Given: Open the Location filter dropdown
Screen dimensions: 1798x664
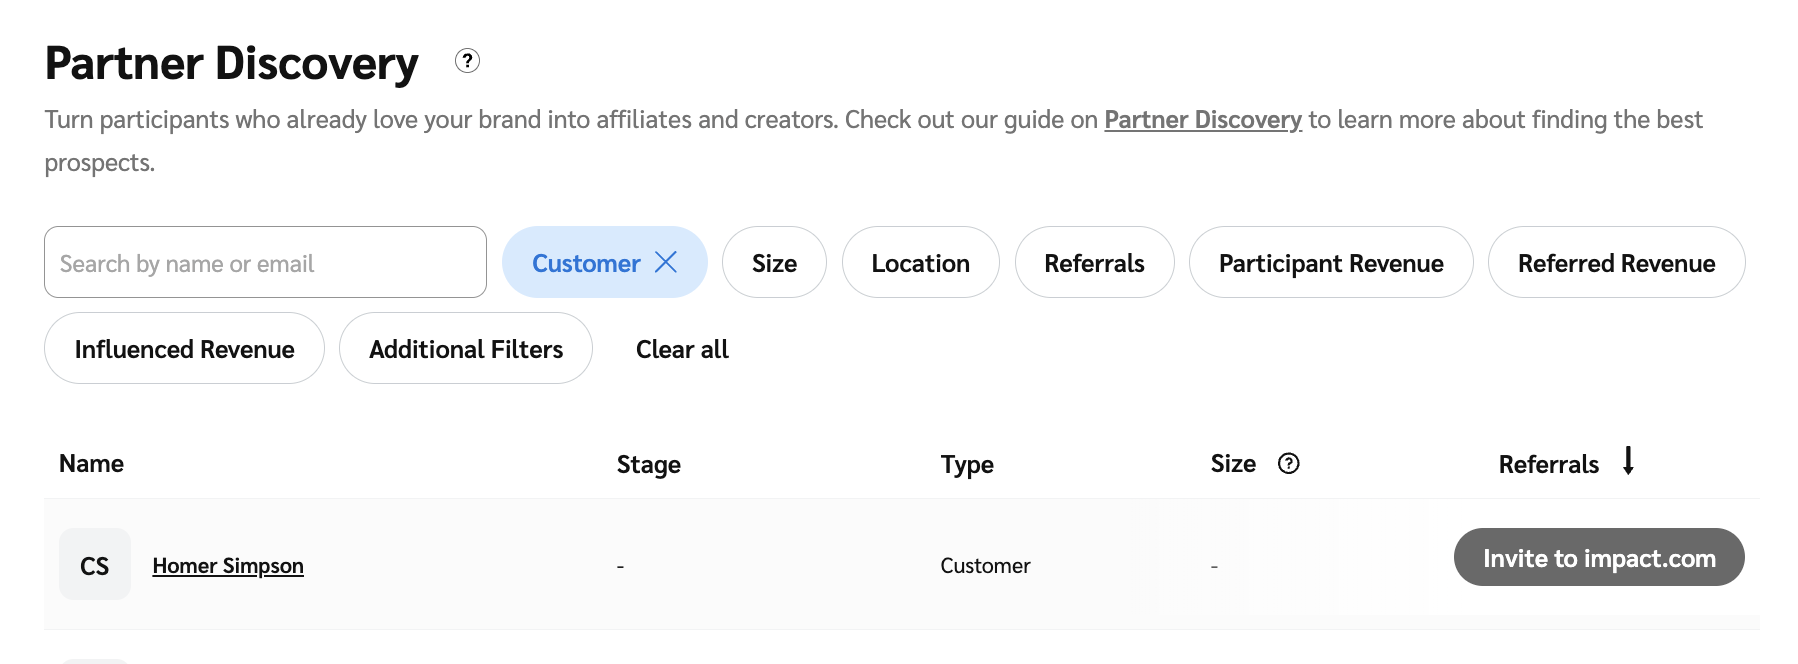Looking at the screenshot, I should pos(920,263).
